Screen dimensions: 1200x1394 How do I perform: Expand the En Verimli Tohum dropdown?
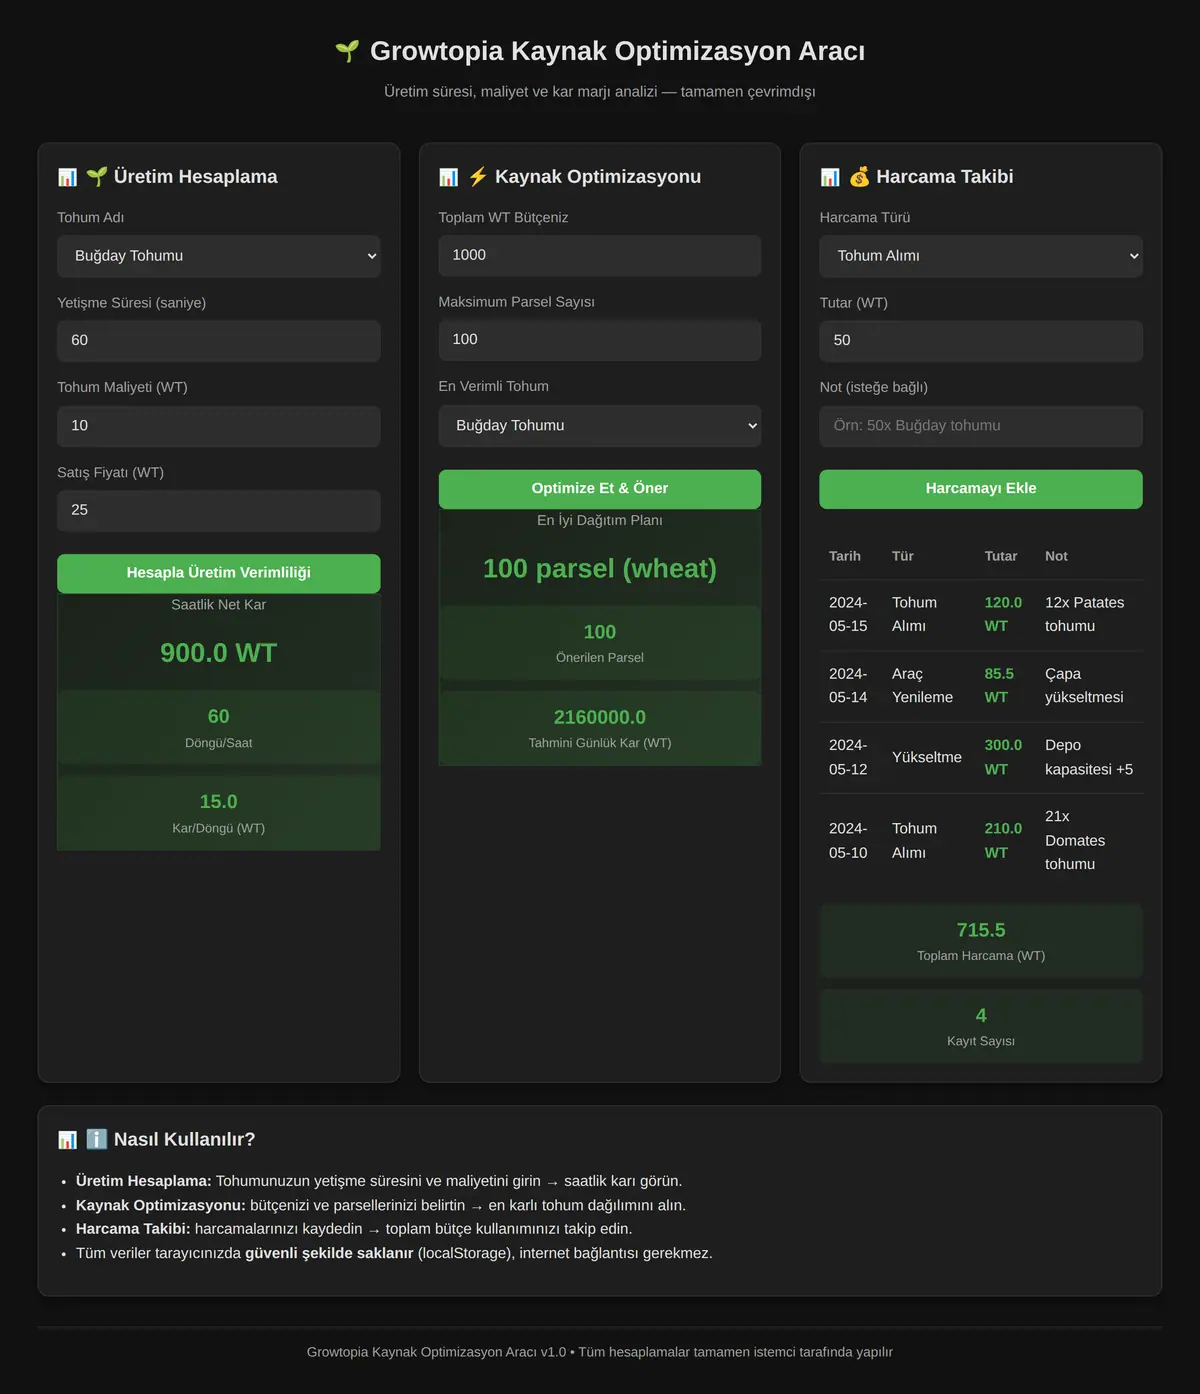(600, 426)
